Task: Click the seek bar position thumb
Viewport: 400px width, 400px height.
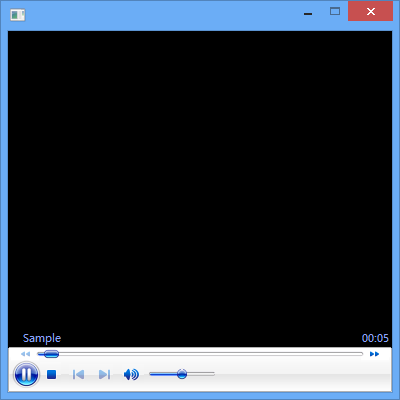Action: pyautogui.click(x=51, y=354)
